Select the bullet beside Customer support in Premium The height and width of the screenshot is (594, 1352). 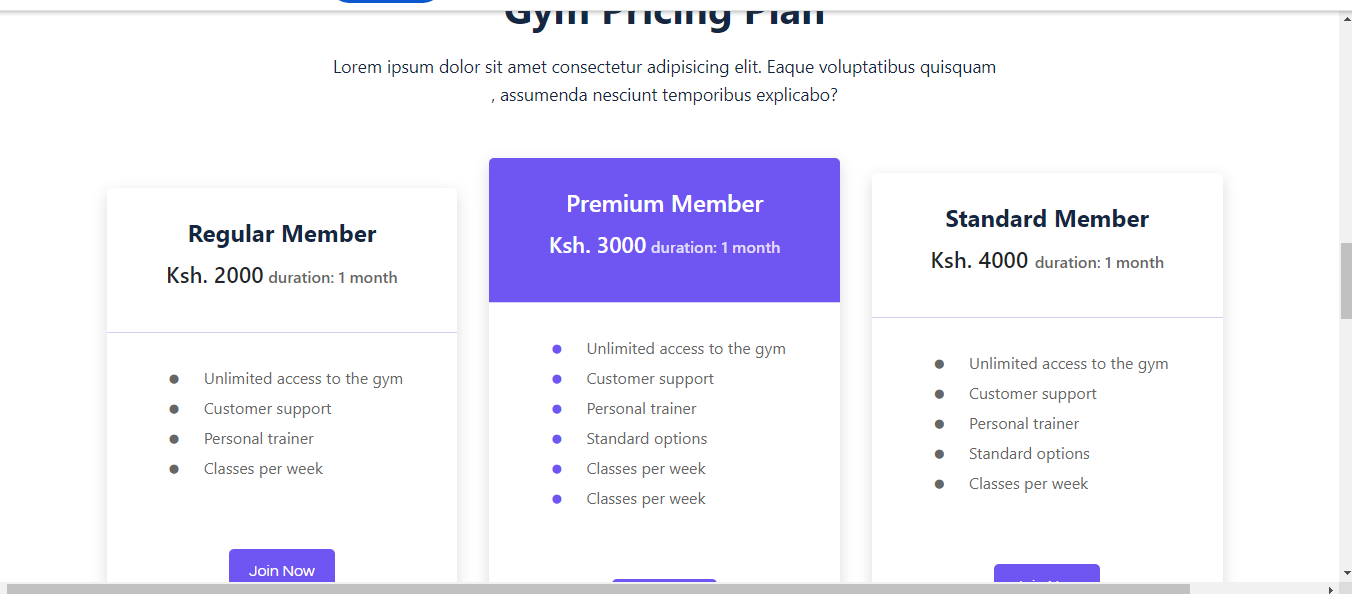[x=556, y=378]
